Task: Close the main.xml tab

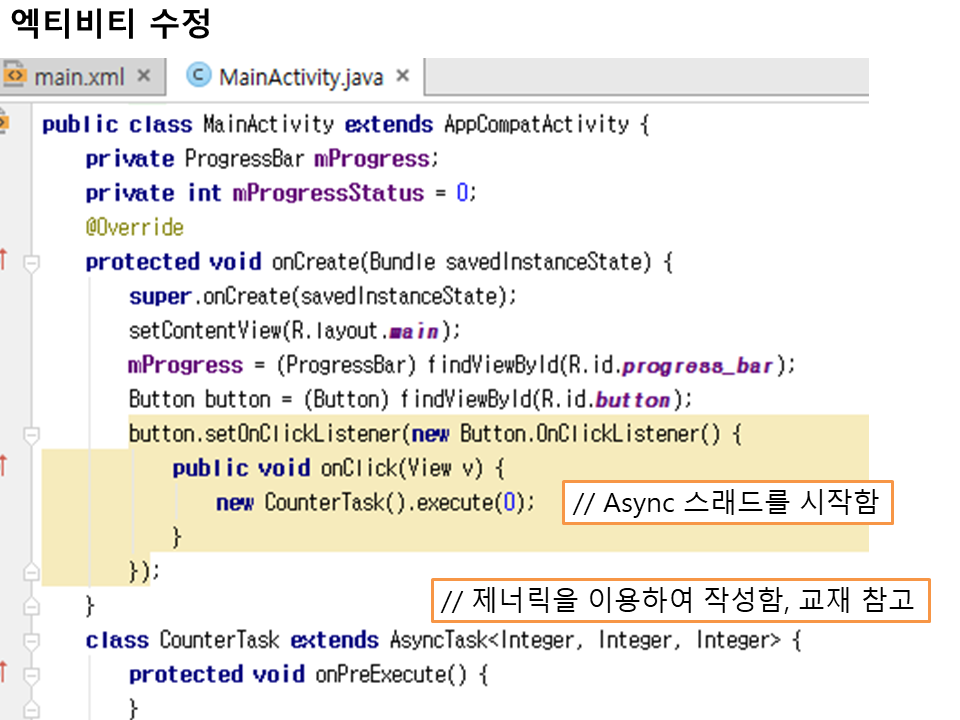Action: coord(143,76)
